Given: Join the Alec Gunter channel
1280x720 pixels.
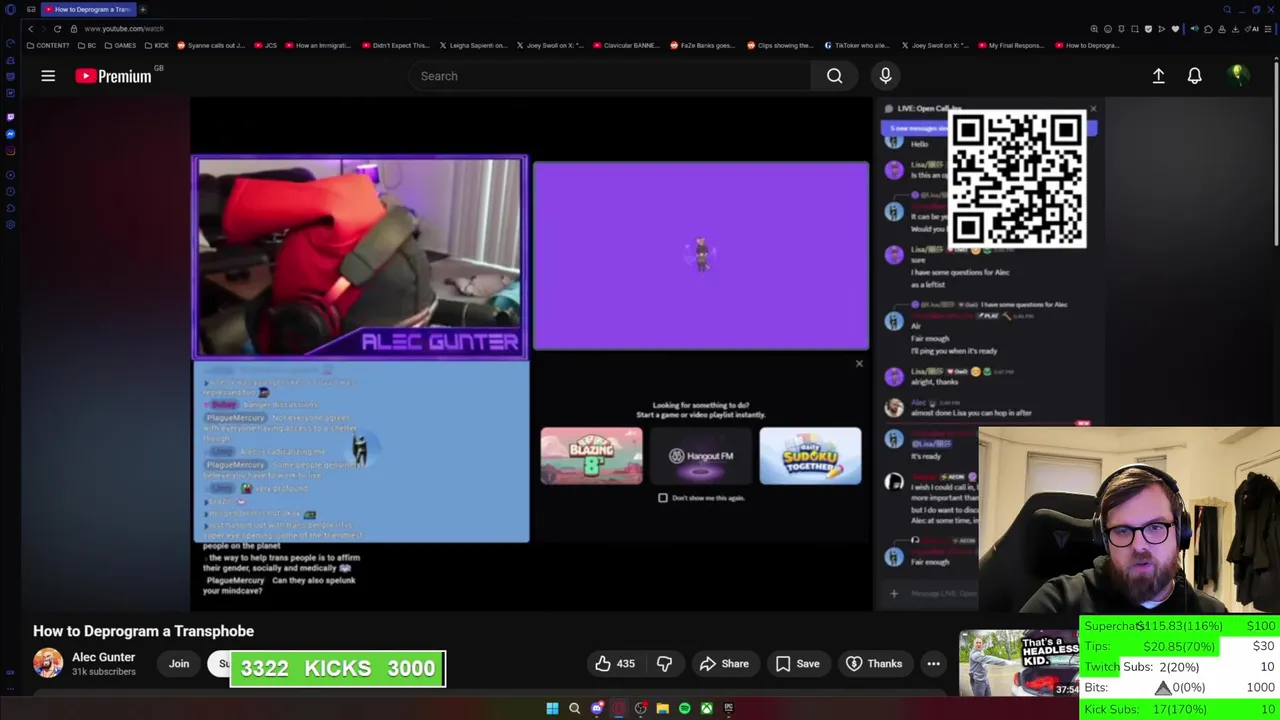Looking at the screenshot, I should (179, 664).
